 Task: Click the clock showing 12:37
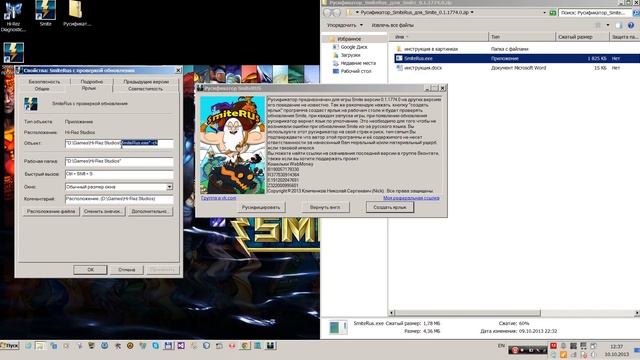[x=616, y=347]
